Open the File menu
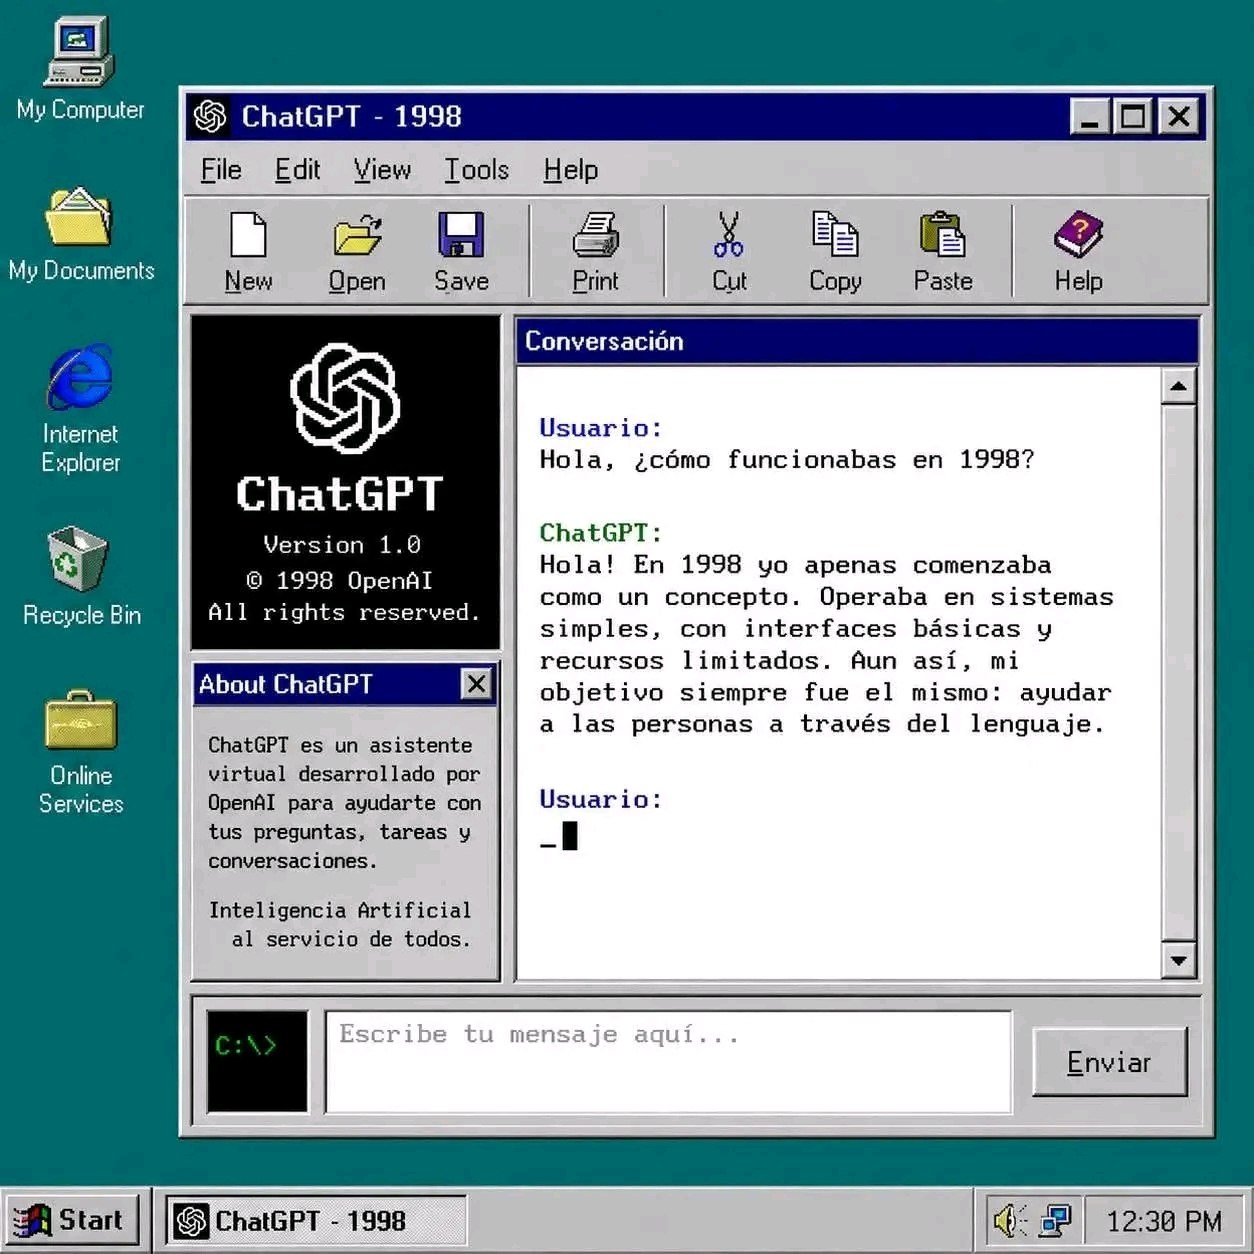The image size is (1254, 1254). pyautogui.click(x=221, y=170)
